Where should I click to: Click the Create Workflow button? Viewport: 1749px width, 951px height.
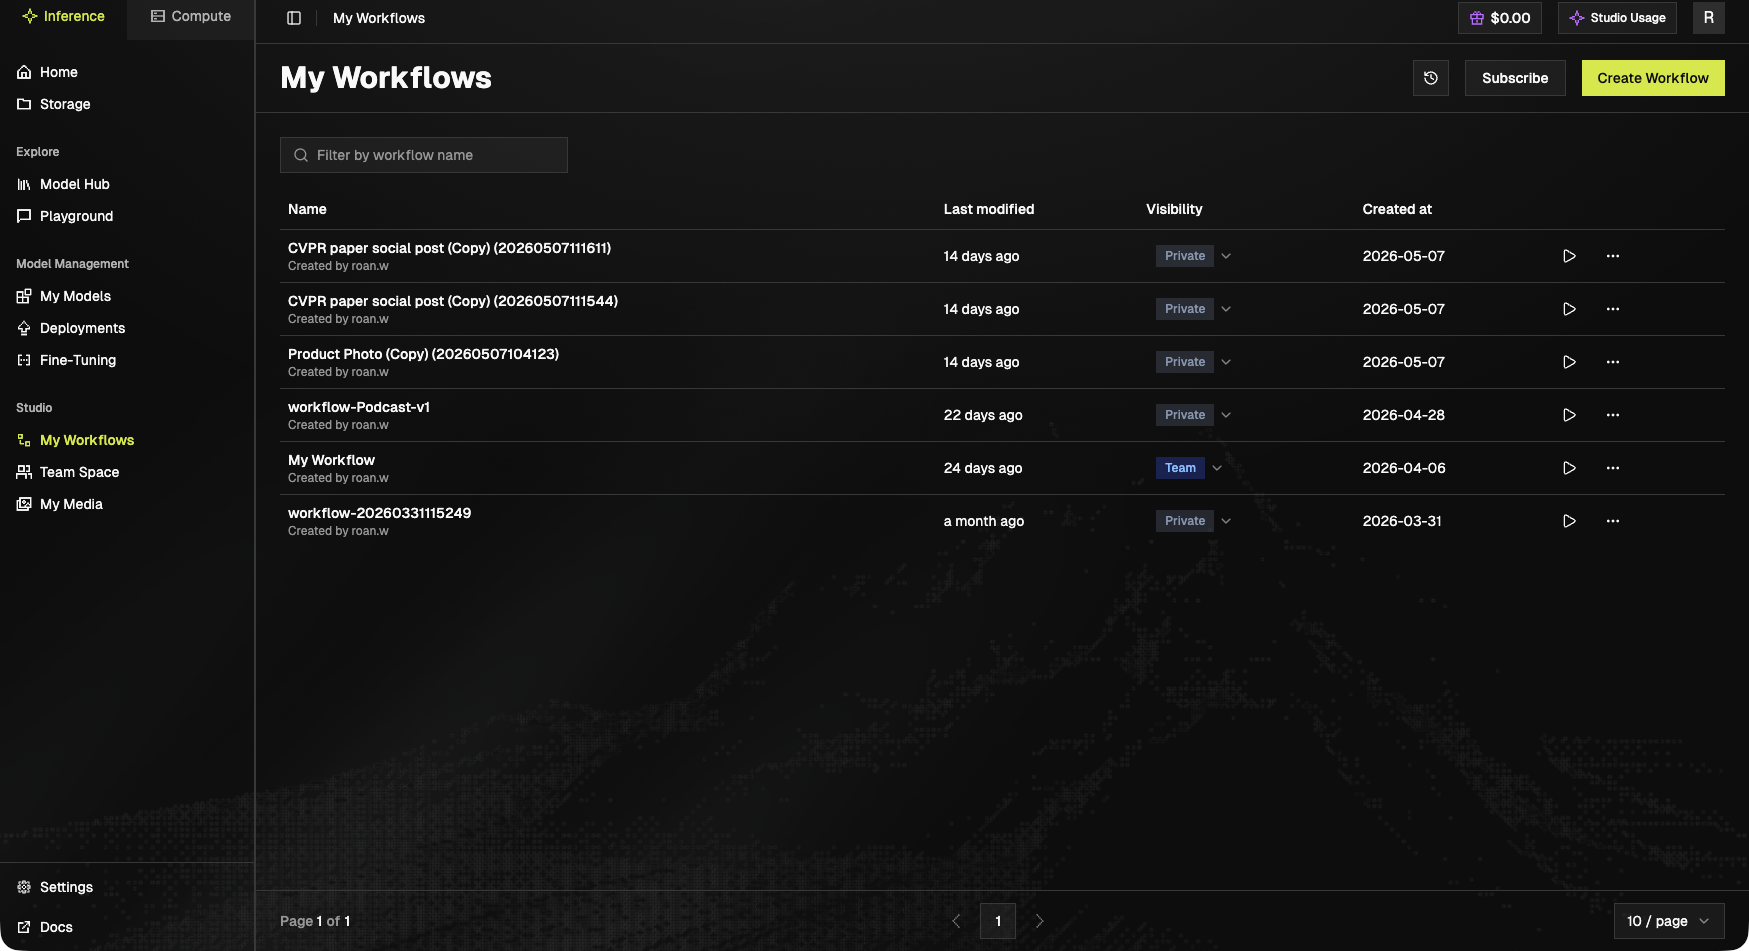pyautogui.click(x=1653, y=78)
